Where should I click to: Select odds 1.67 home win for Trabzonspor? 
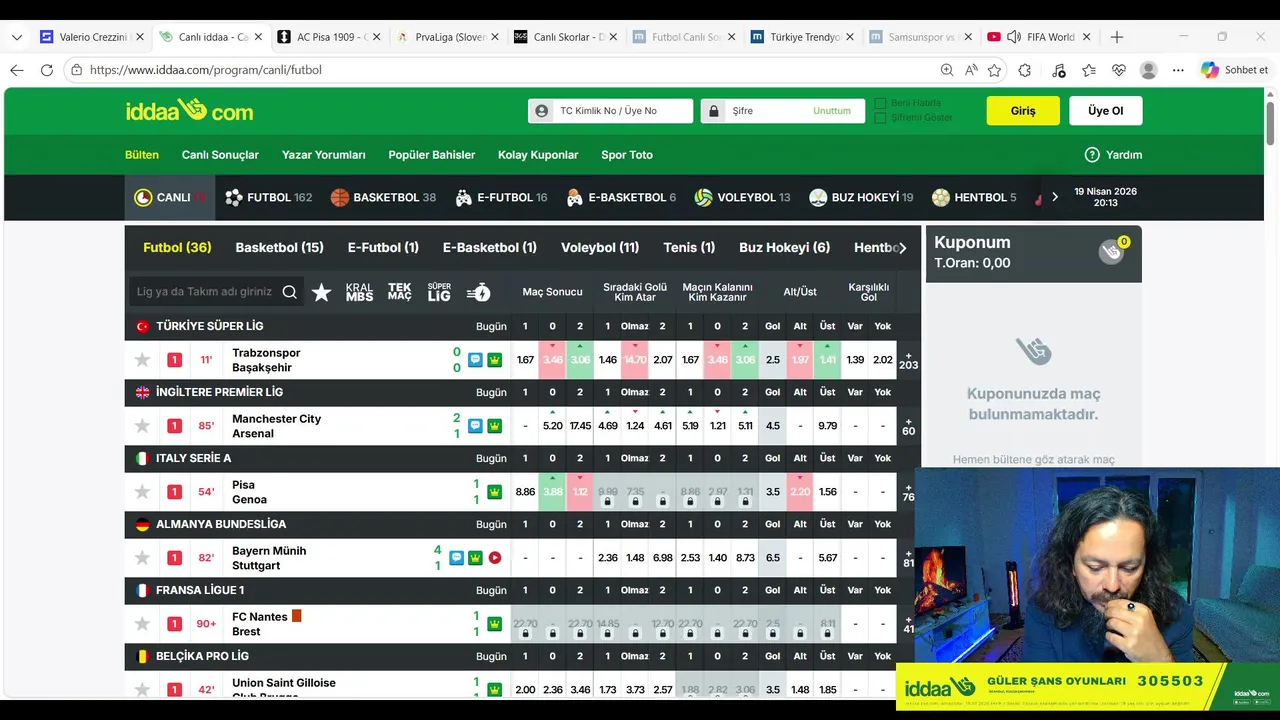(525, 360)
